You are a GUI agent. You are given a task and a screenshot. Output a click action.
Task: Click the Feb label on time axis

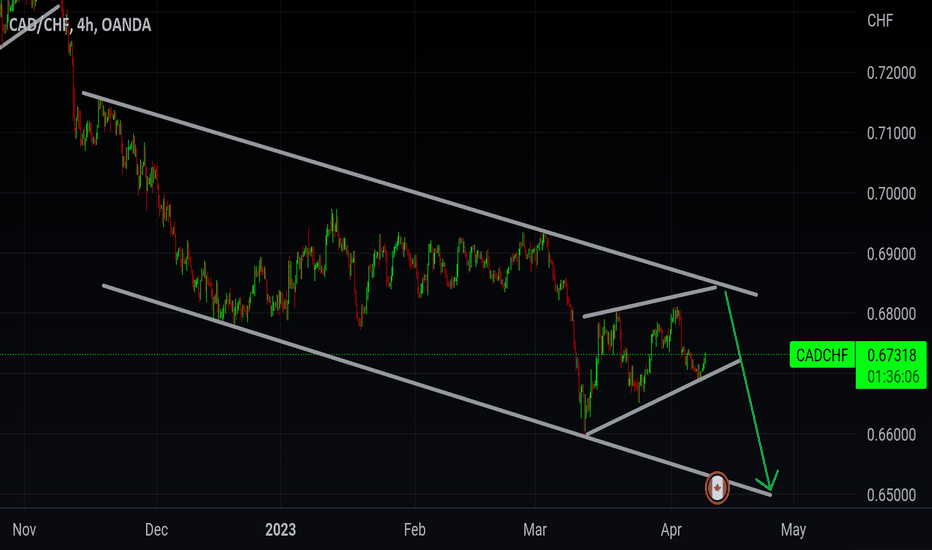414,529
